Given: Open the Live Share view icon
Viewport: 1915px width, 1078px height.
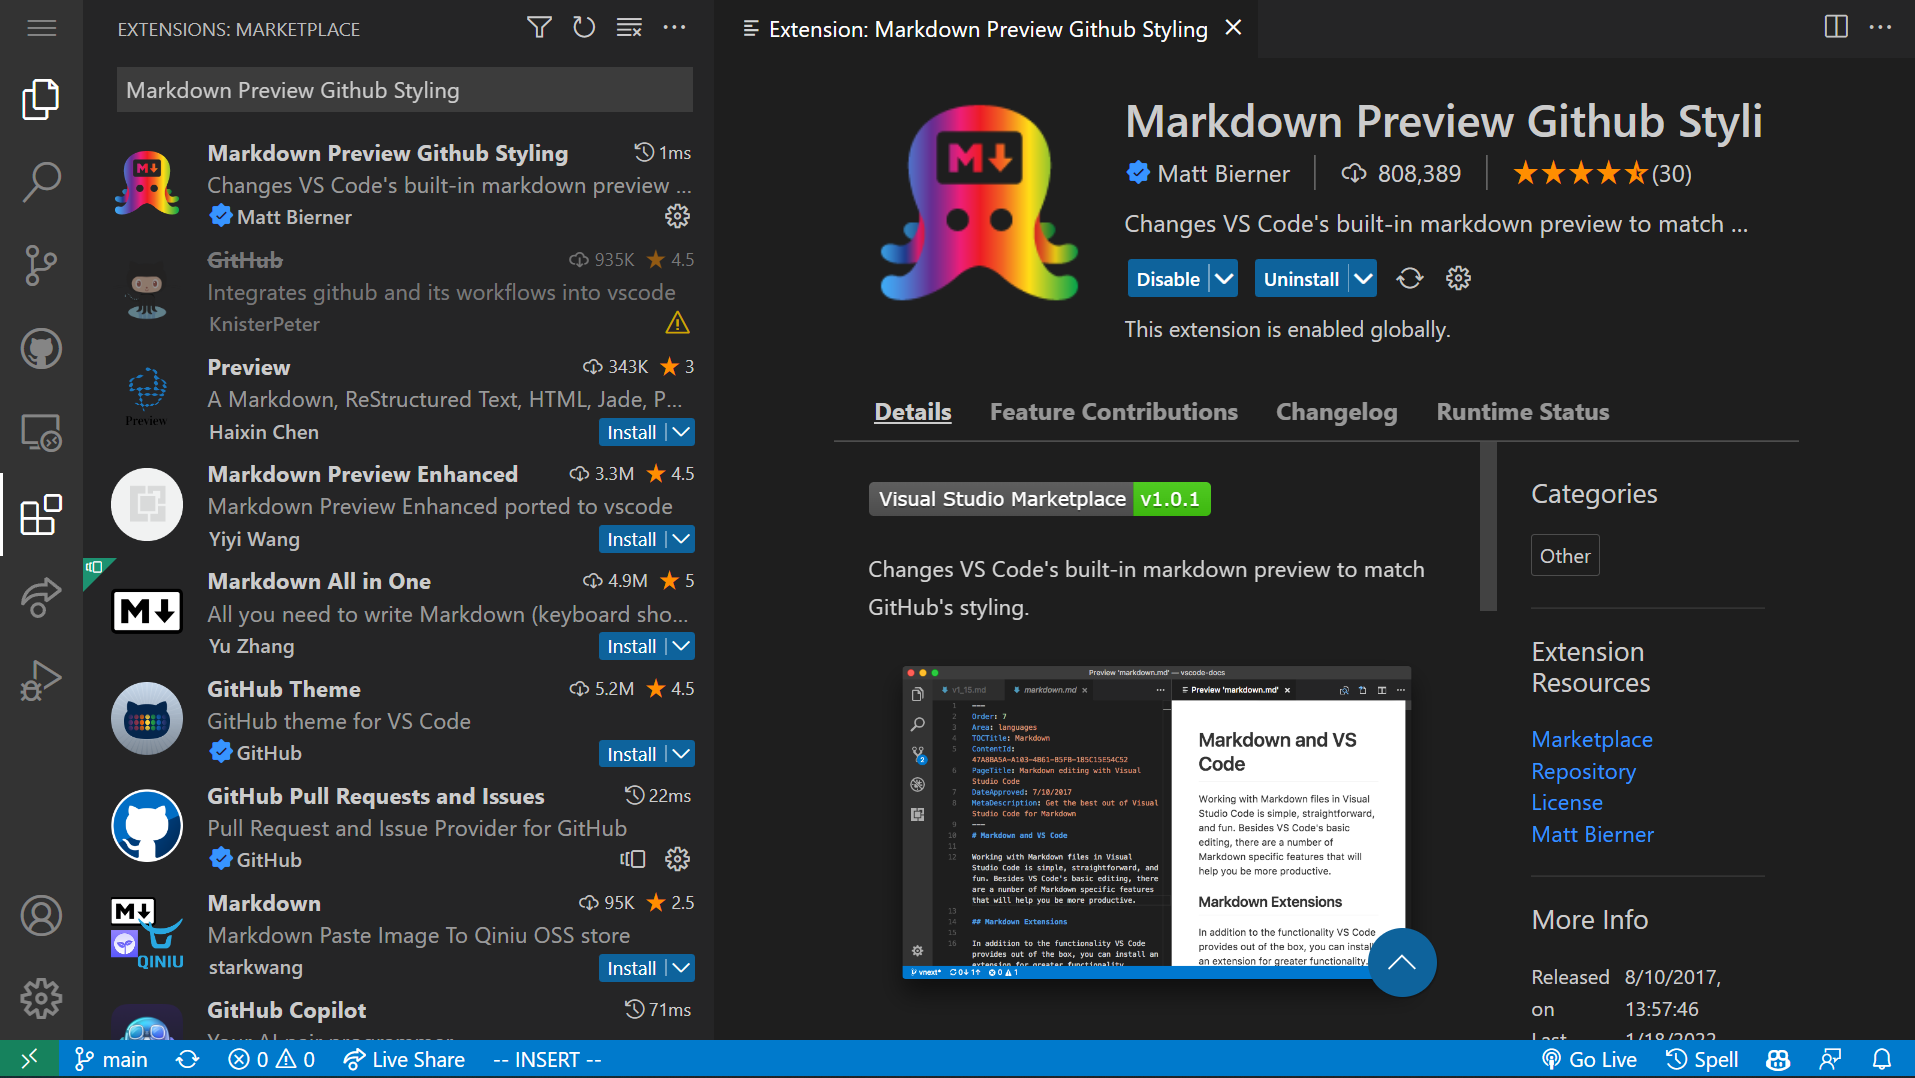Looking at the screenshot, I should (x=41, y=598).
